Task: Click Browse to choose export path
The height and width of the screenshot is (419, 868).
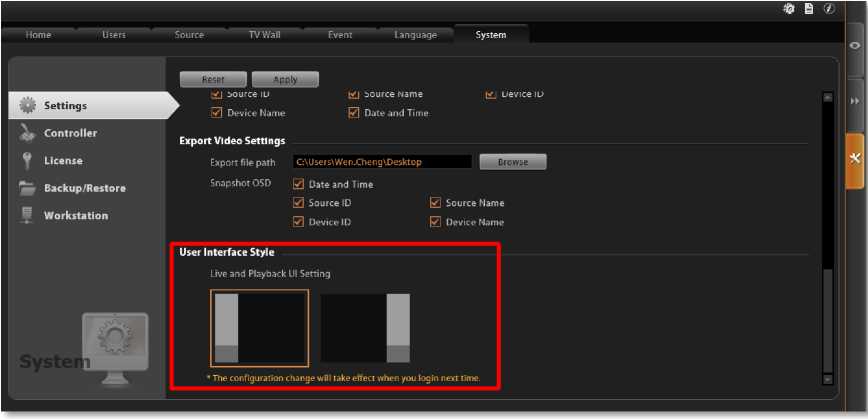Action: 513,162
